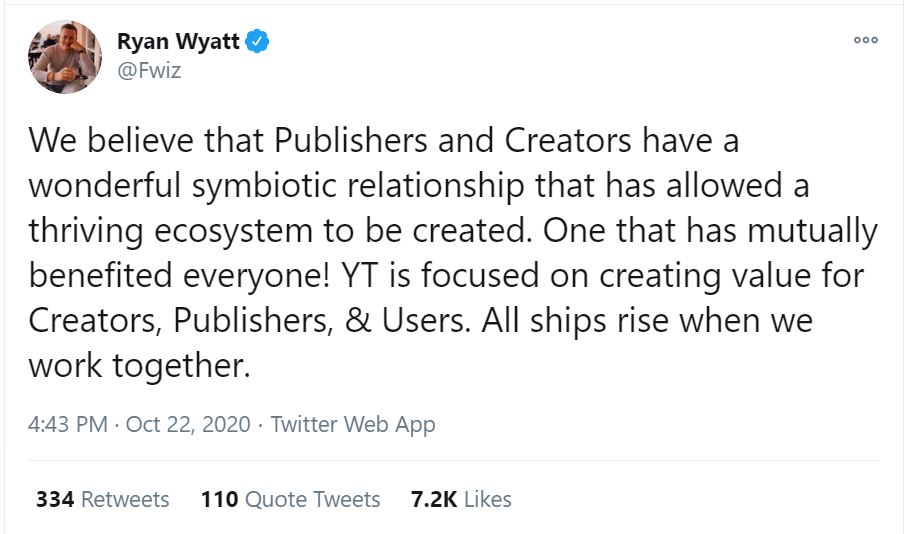Click the word "mutually" in the tweet
Screen dimensions: 907x534
[797, 231]
